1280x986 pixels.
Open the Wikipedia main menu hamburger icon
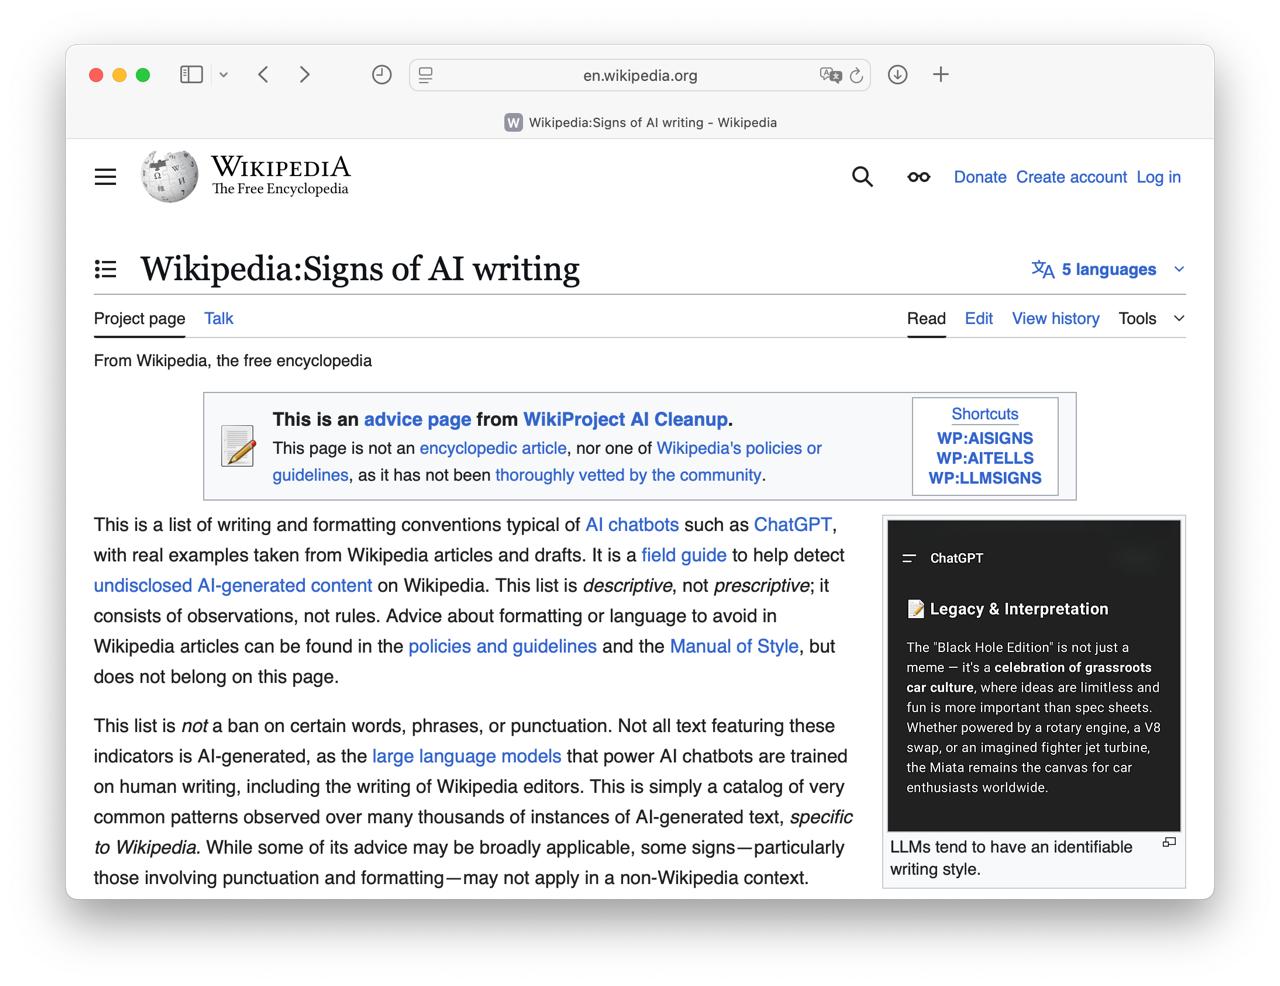105,176
